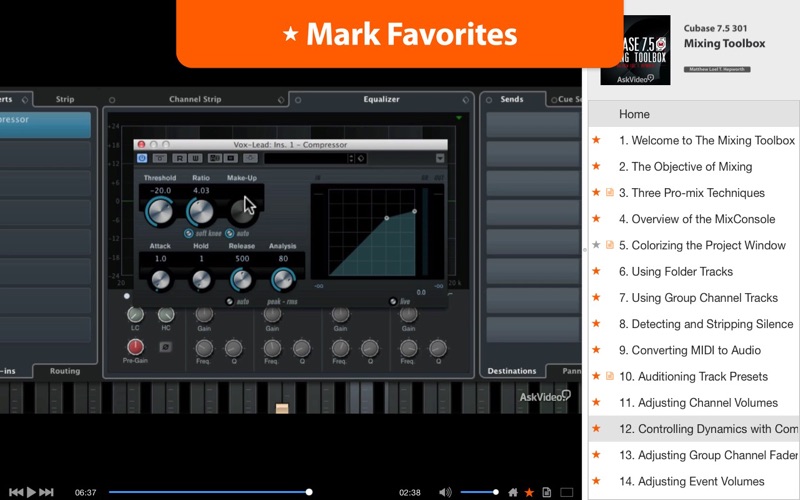
Task: Skip to the previous video
Action: [x=16, y=492]
